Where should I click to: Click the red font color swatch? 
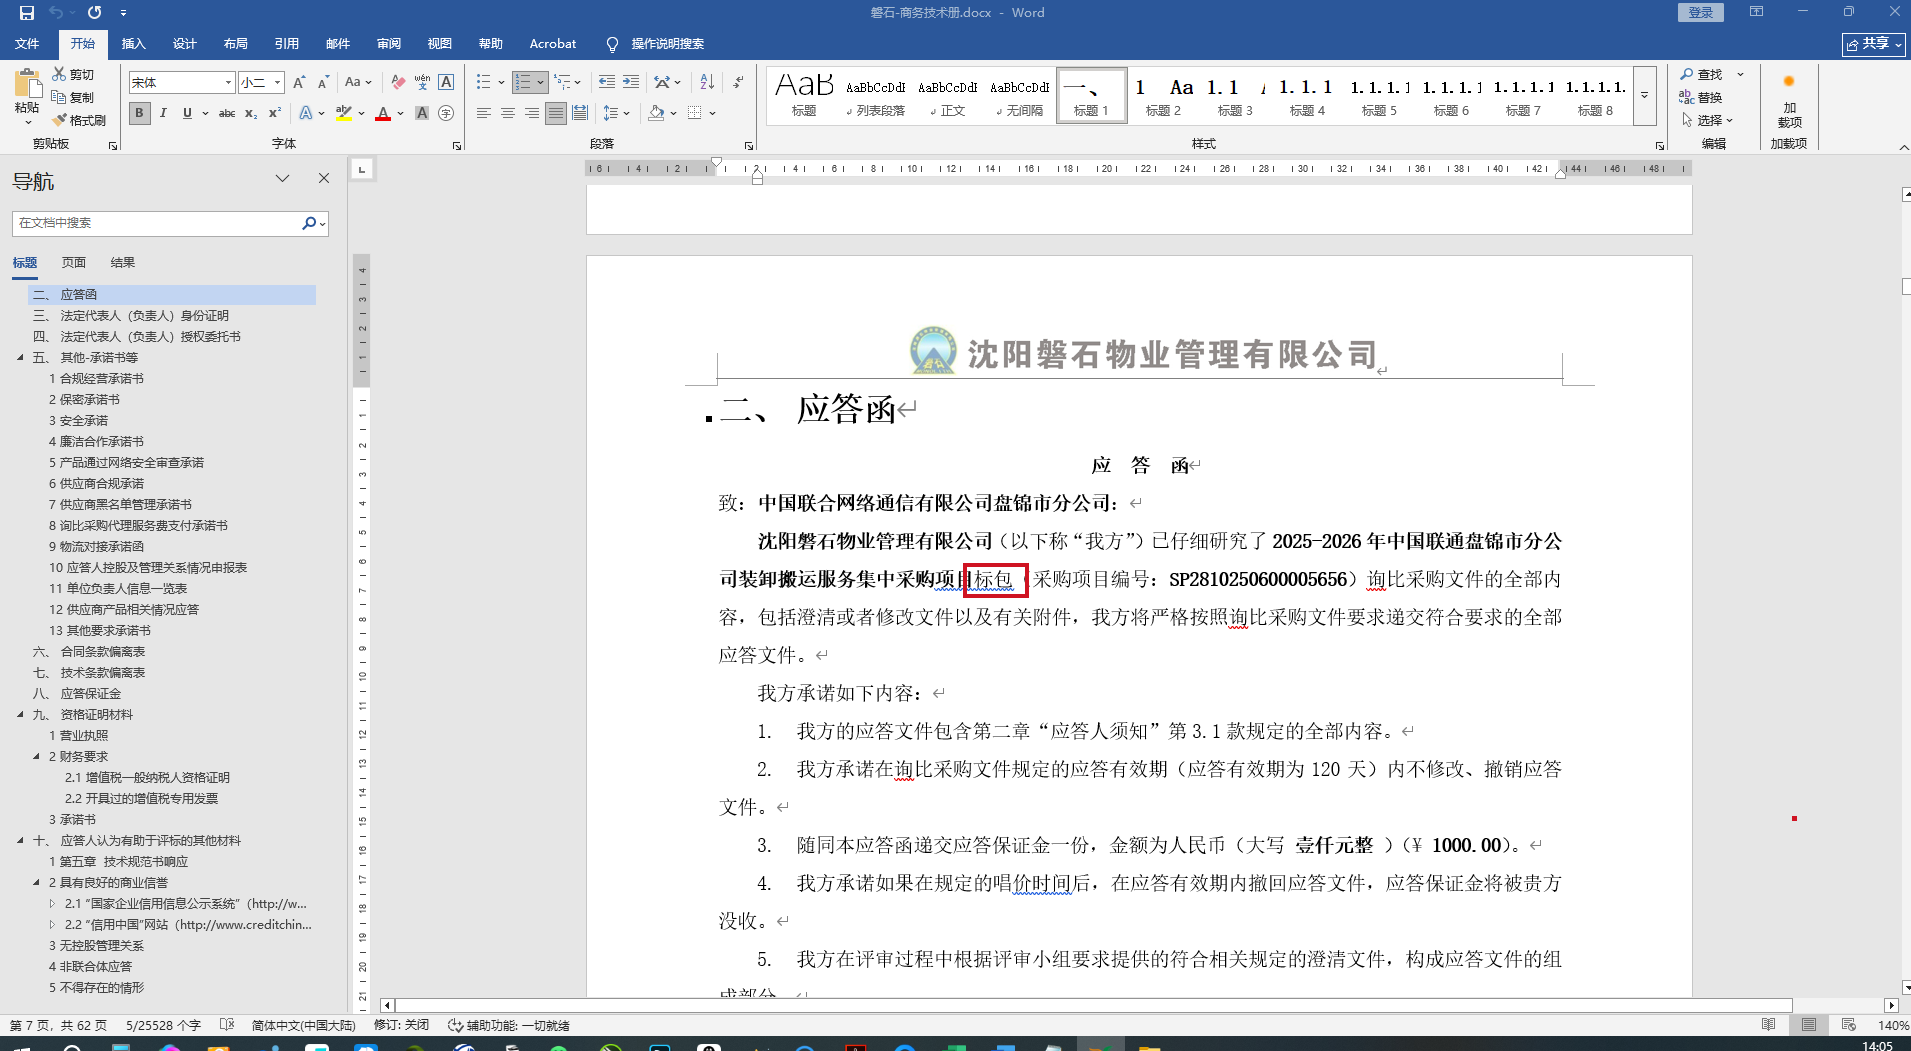[383, 114]
